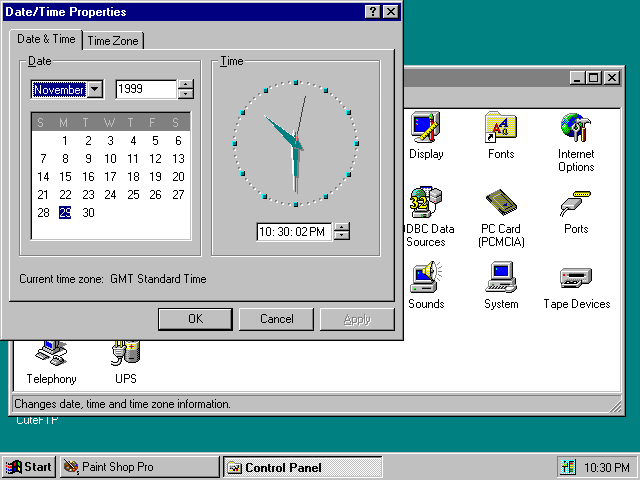Viewport: 640px width, 480px height.
Task: Click the time input field
Action: pyautogui.click(x=293, y=232)
